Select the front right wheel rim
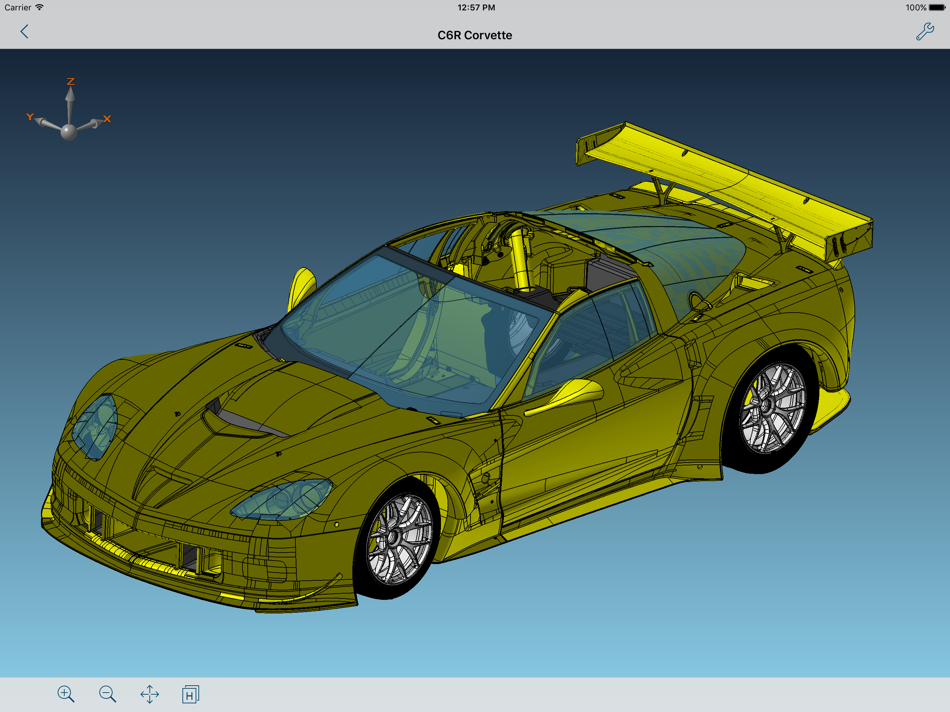This screenshot has height=712, width=950. 400,538
